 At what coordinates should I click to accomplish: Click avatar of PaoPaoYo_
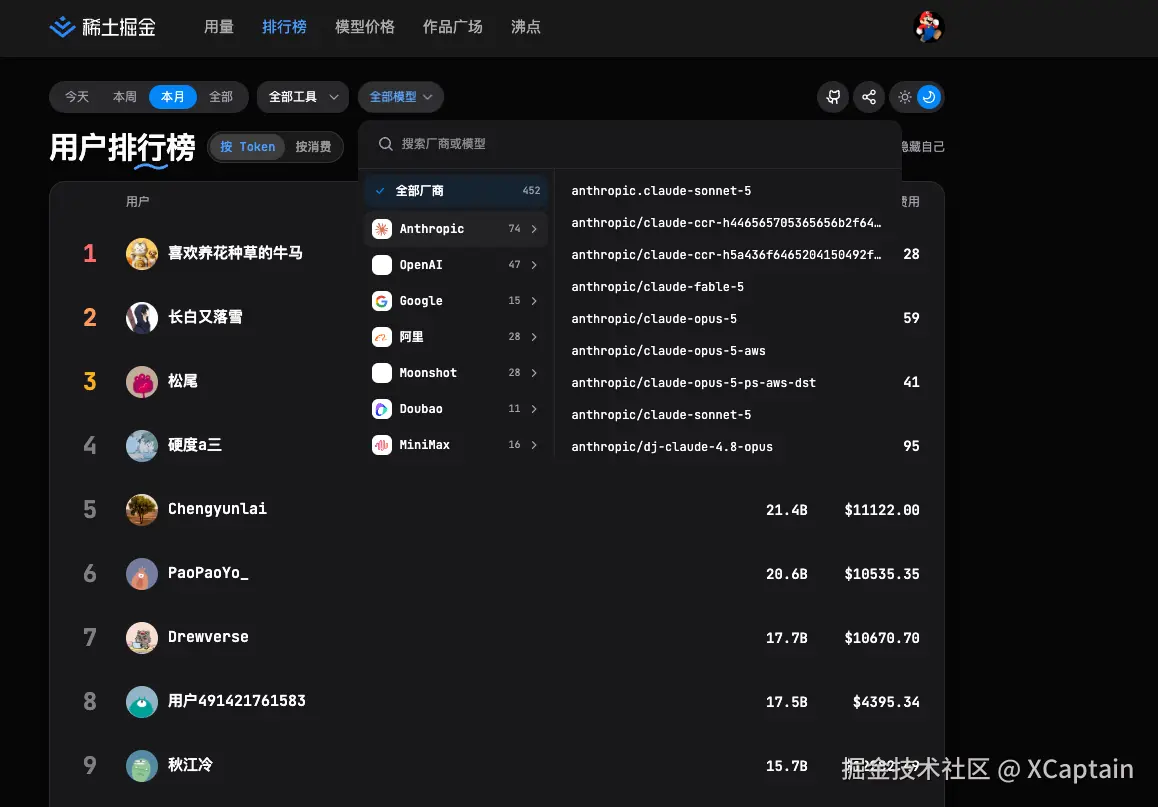click(x=142, y=574)
